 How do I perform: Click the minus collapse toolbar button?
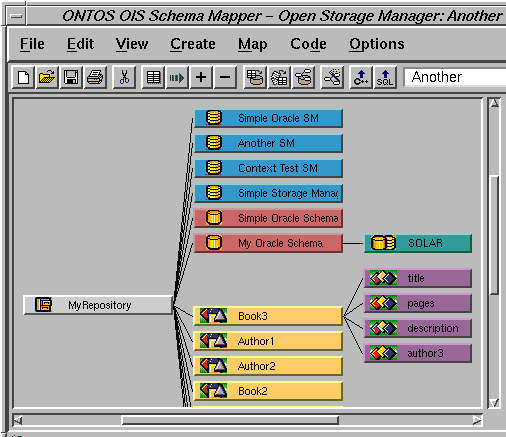pyautogui.click(x=225, y=77)
